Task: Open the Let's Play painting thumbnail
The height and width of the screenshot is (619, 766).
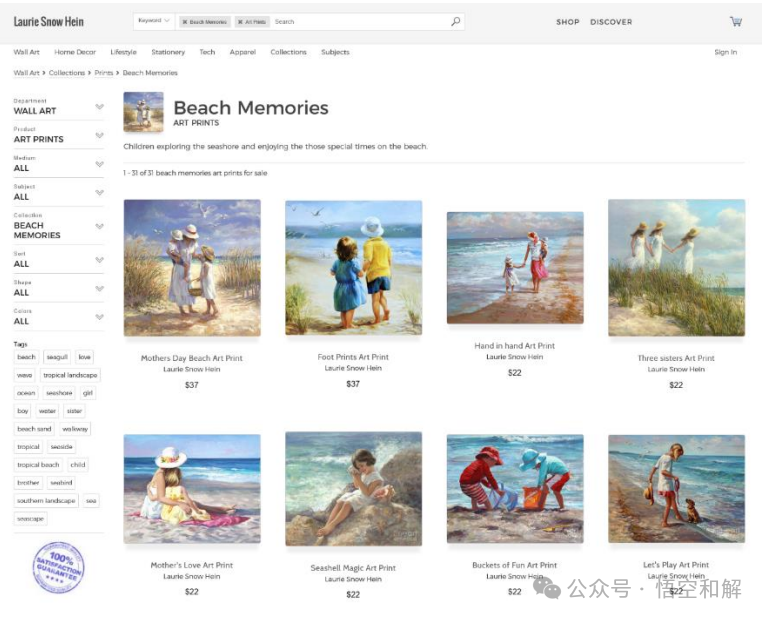Action: click(x=677, y=489)
